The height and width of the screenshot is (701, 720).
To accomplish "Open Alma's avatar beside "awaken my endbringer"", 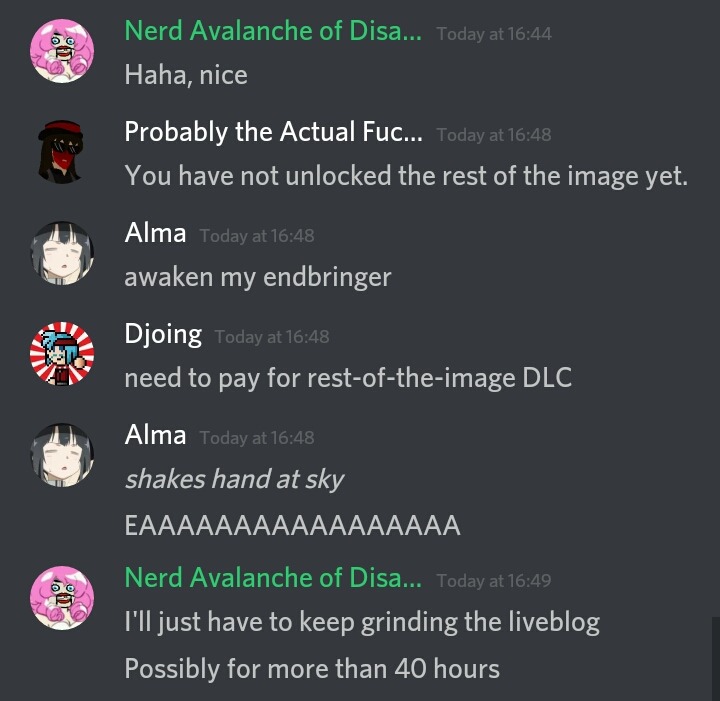I will [x=62, y=253].
